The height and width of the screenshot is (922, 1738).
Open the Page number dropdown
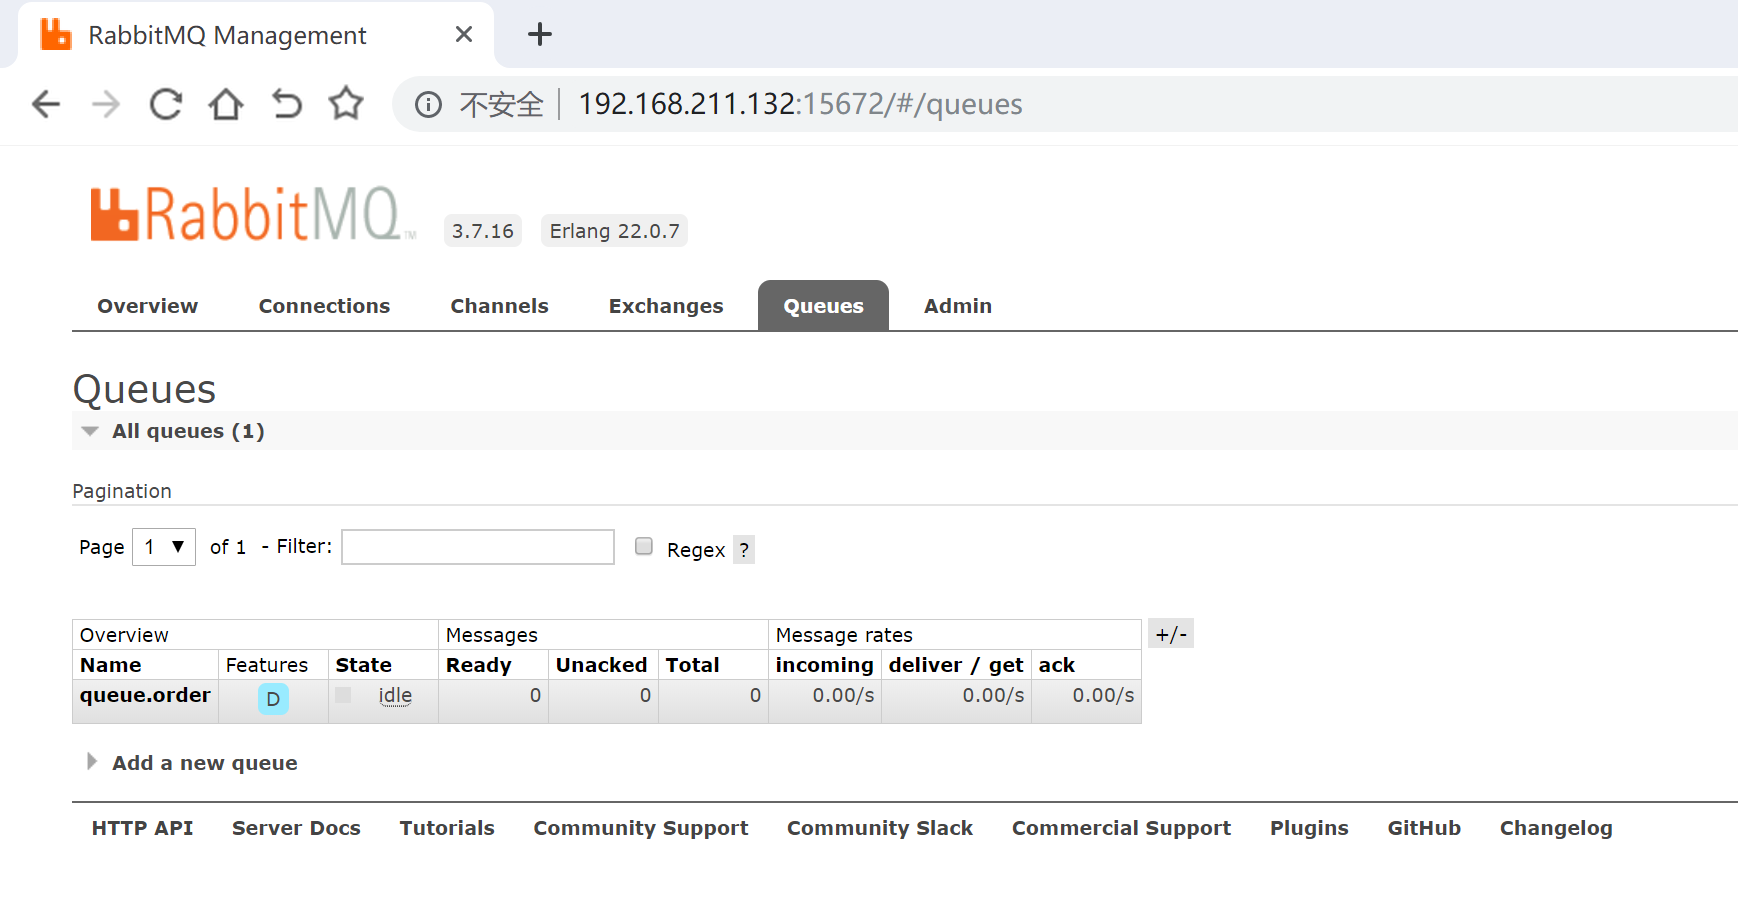pyautogui.click(x=164, y=547)
